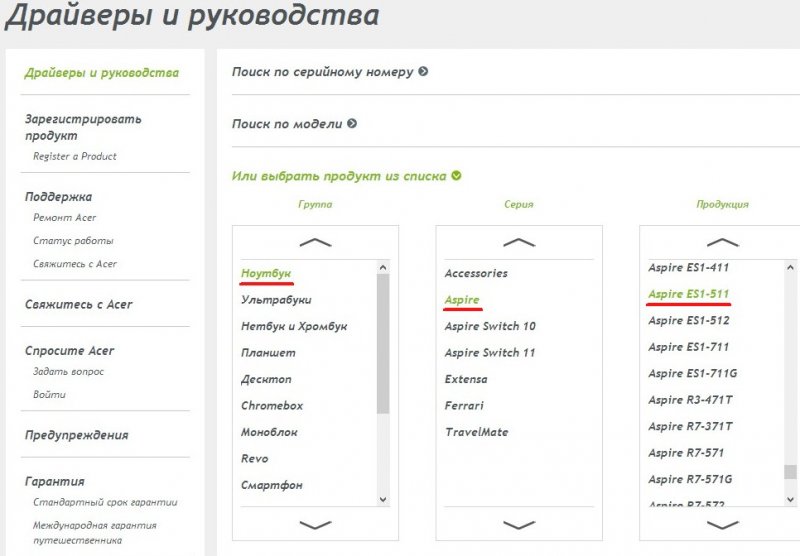Image resolution: width=800 pixels, height=556 pixels.
Task: Select Нетбук и Хромбук group
Action: [x=294, y=326]
